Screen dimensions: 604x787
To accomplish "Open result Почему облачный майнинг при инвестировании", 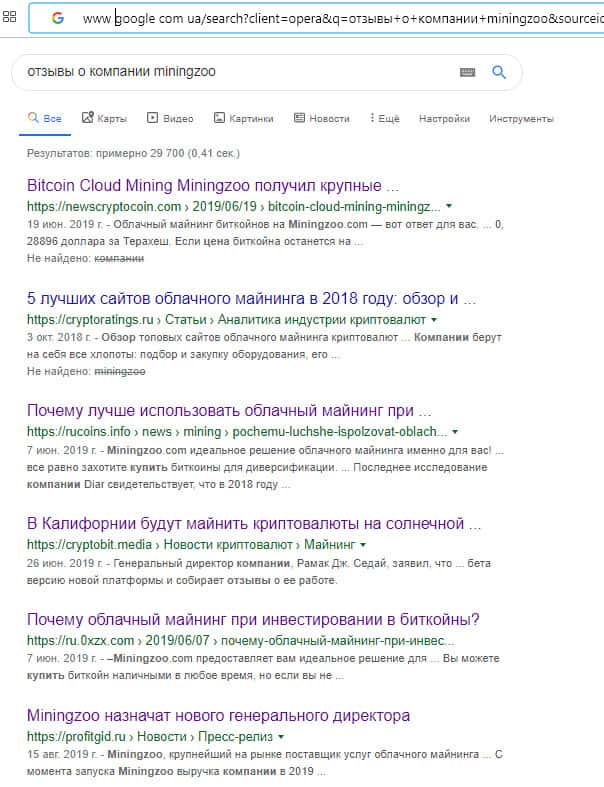I will coord(253,619).
